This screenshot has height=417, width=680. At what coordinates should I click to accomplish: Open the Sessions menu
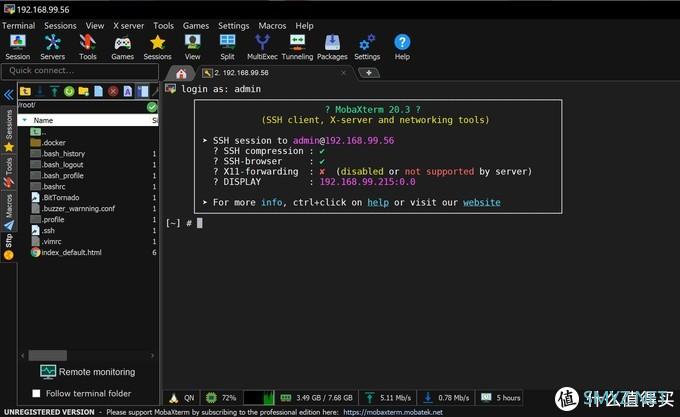coord(60,26)
